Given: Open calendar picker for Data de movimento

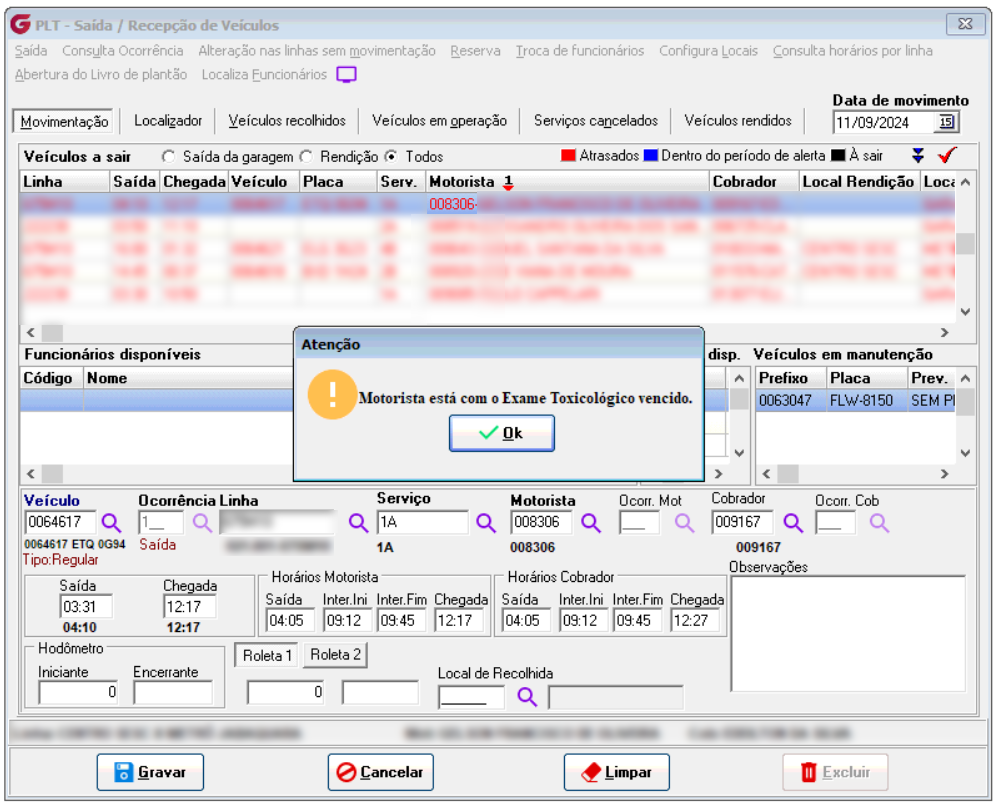Looking at the screenshot, I should pos(946,122).
